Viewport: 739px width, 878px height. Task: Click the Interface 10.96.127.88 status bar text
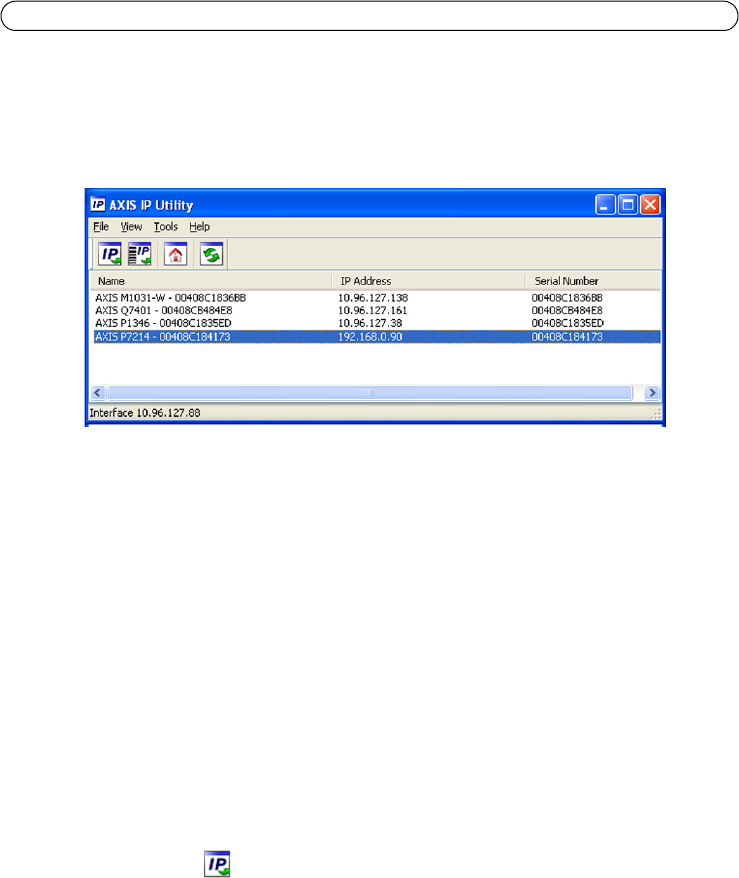(x=145, y=413)
